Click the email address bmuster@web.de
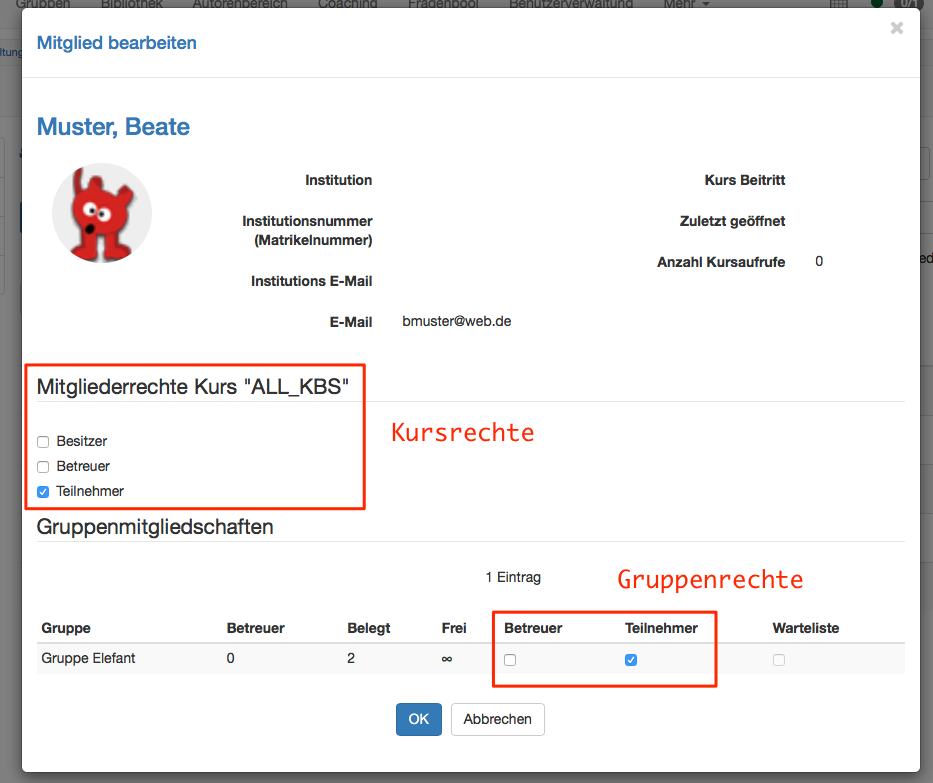Viewport: 933px width, 783px height. 456,321
